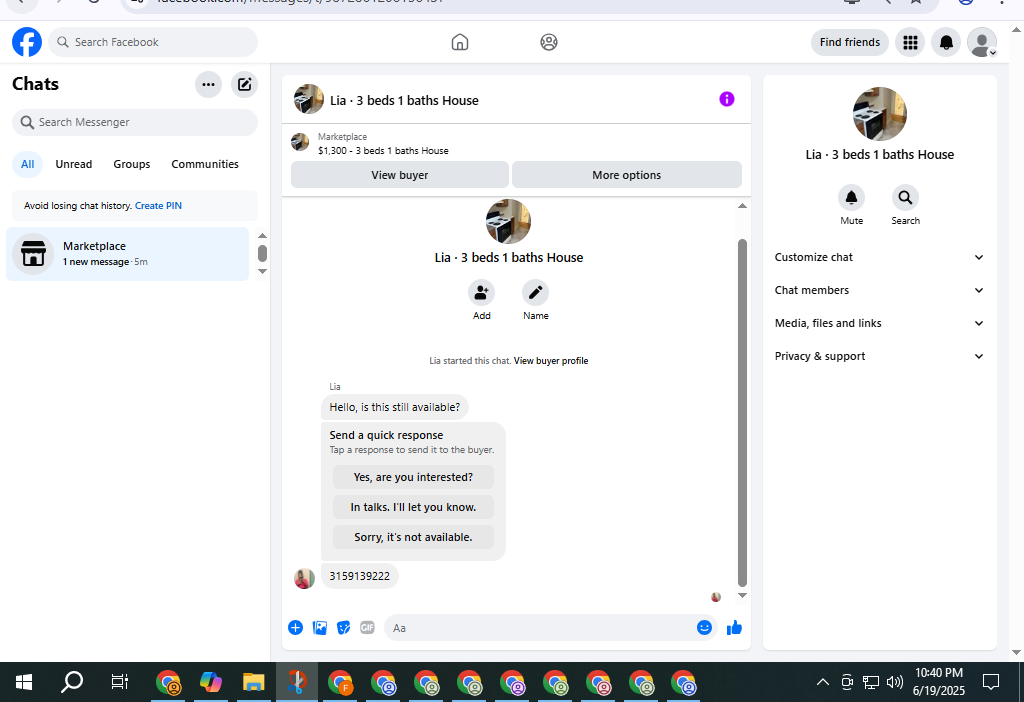Open the notifications bell in the top bar
1024x702 pixels.
point(946,42)
